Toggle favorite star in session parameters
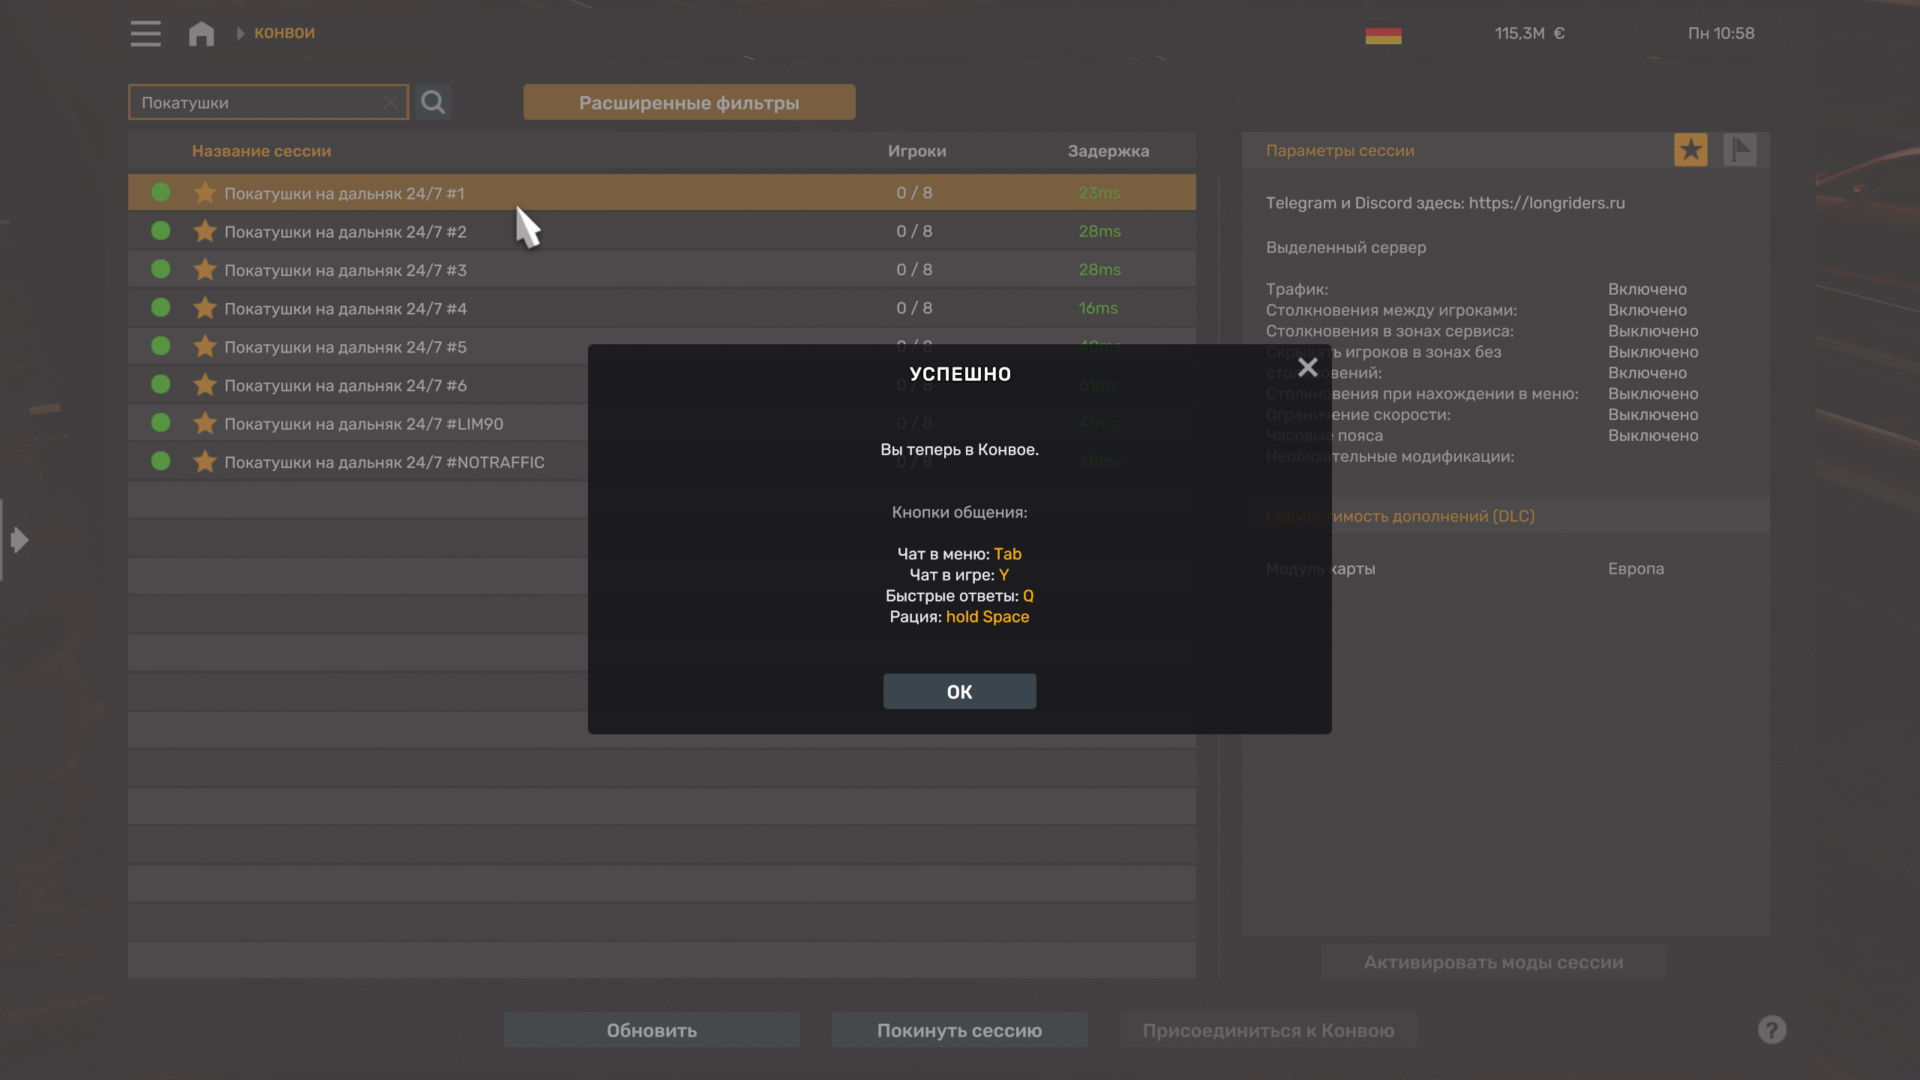Viewport: 1920px width, 1080px height. click(1690, 150)
